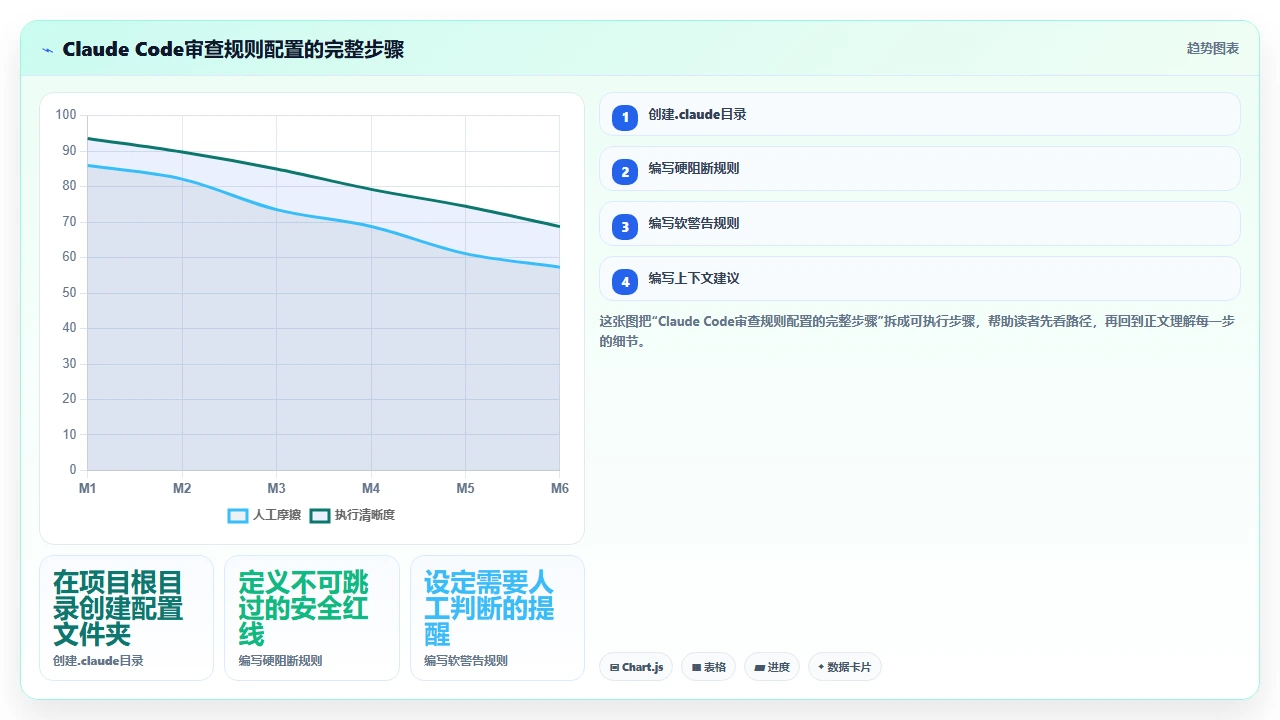Open the 在项目根目录创建配置文件夹 card

click(x=126, y=618)
